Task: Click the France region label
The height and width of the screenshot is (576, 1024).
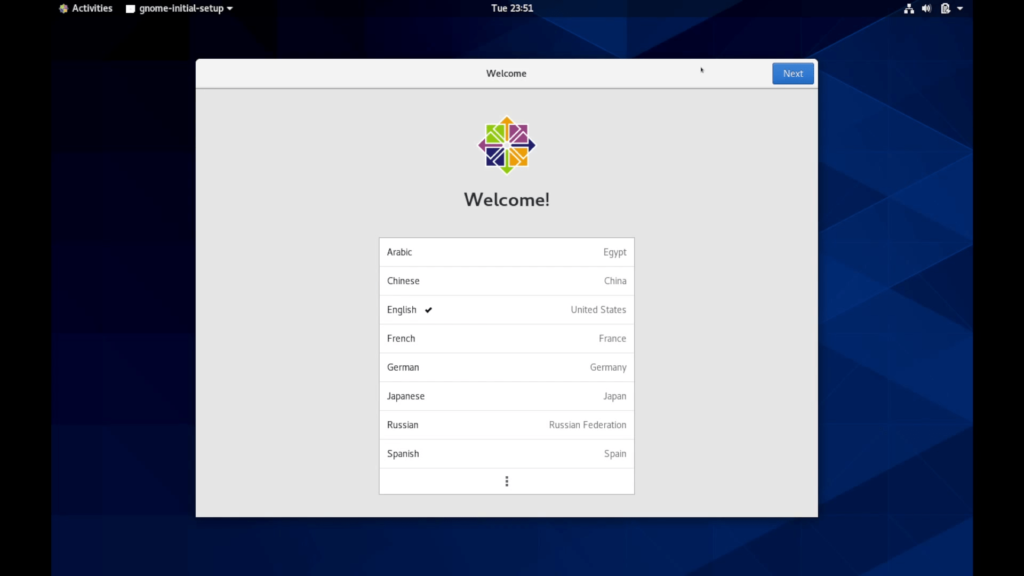Action: 613,338
